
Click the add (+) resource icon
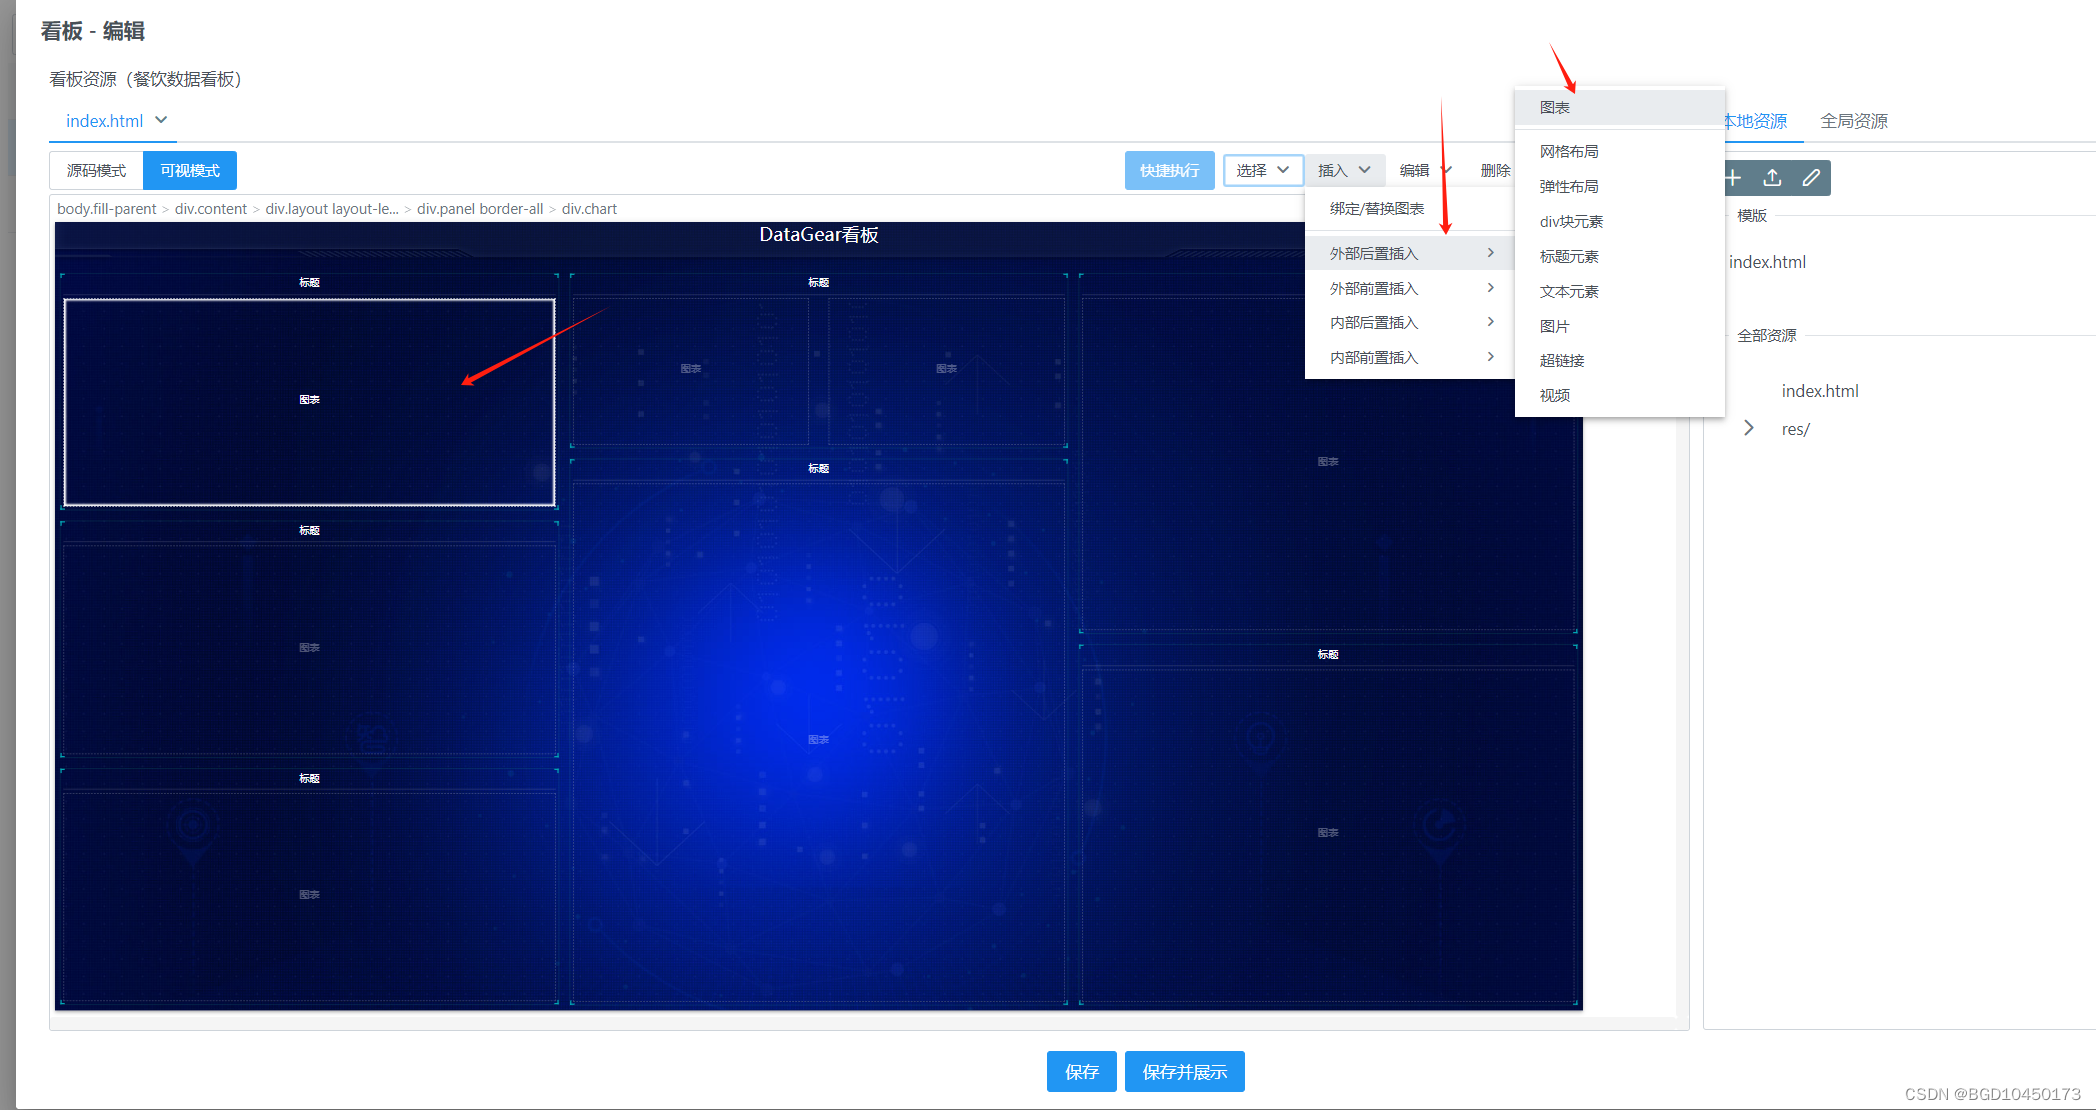click(1733, 177)
